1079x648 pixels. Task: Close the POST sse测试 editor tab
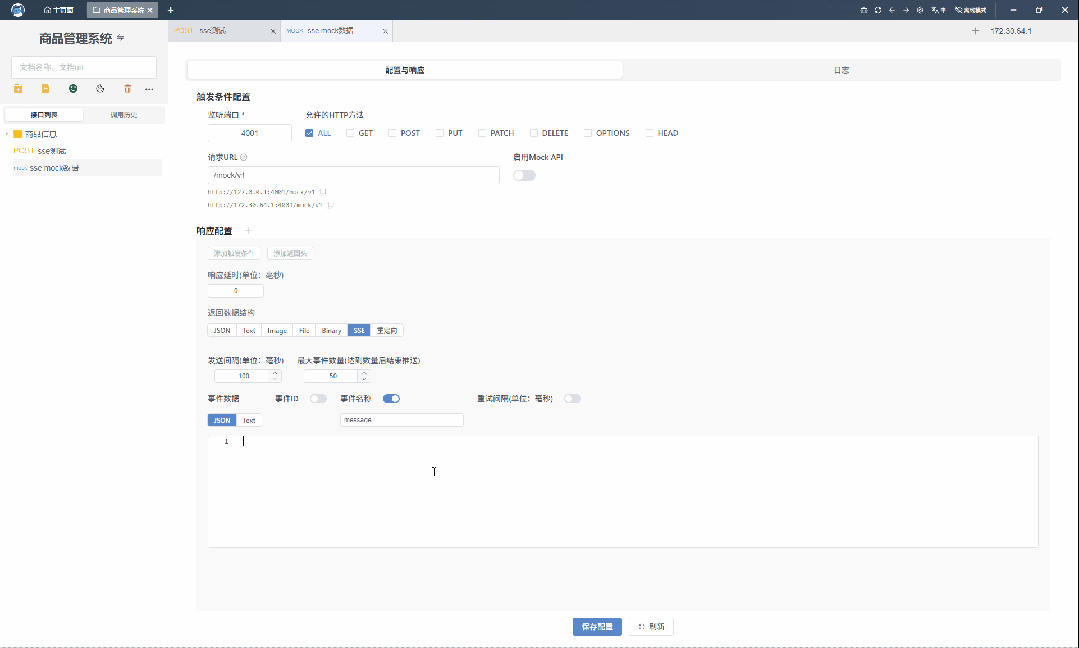point(273,31)
